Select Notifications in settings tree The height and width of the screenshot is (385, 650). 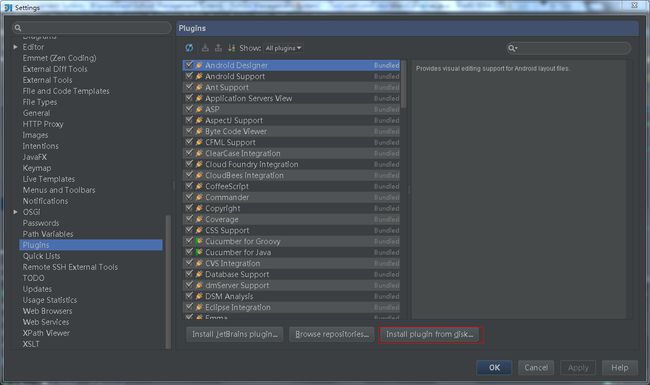pyautogui.click(x=45, y=201)
